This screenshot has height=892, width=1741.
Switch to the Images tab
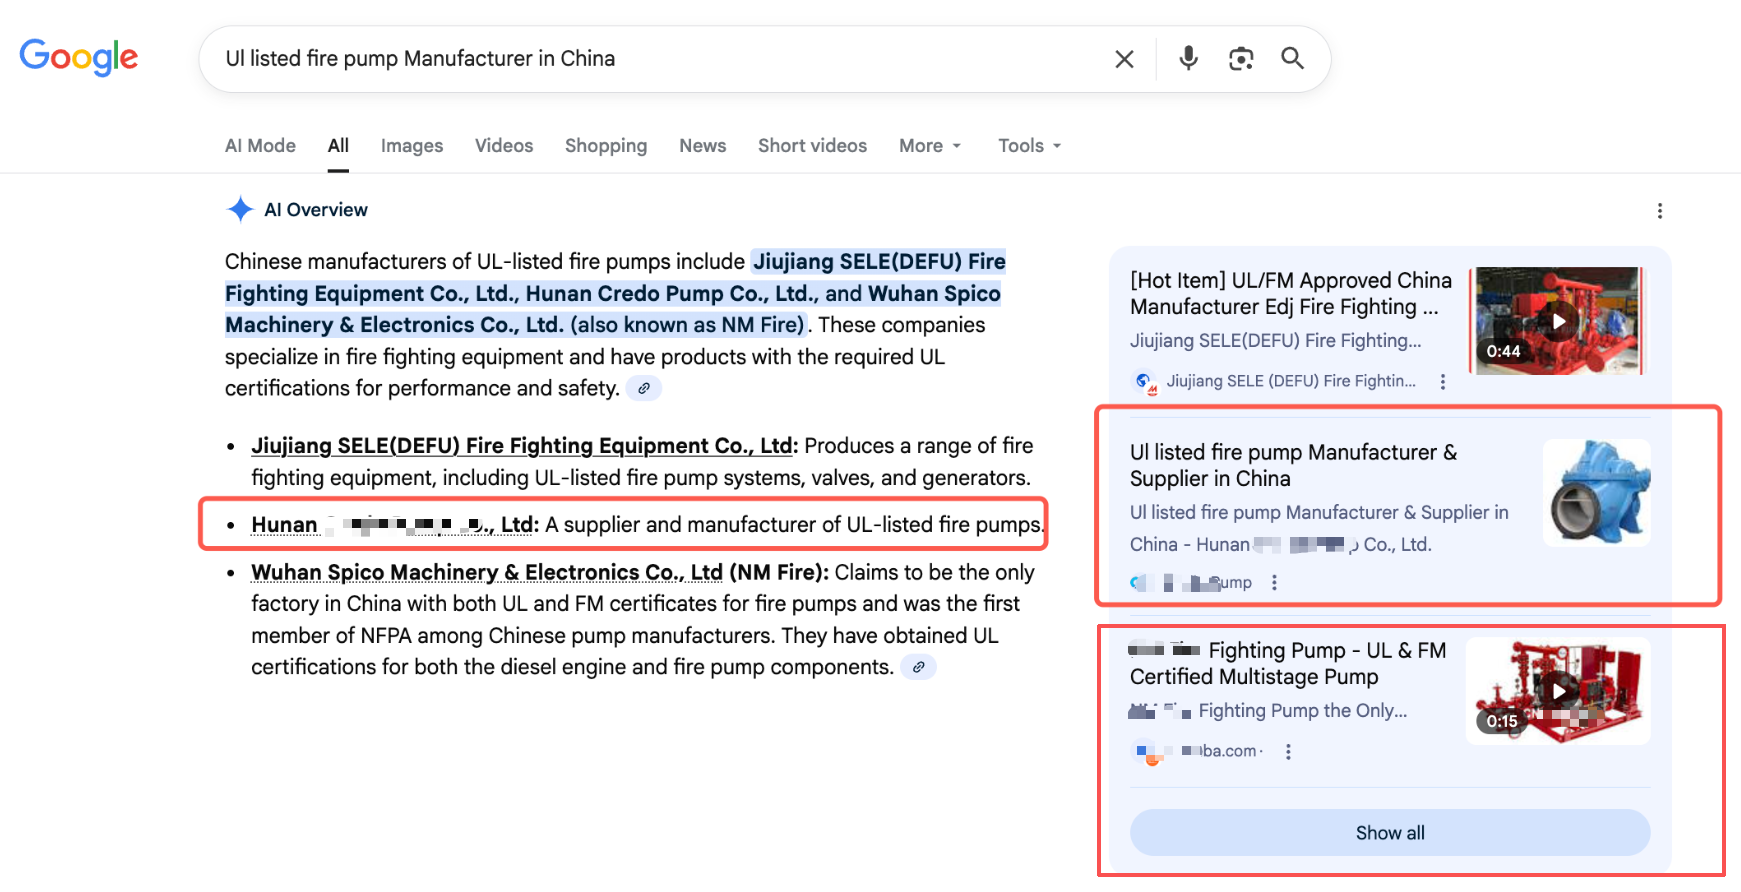click(x=411, y=146)
